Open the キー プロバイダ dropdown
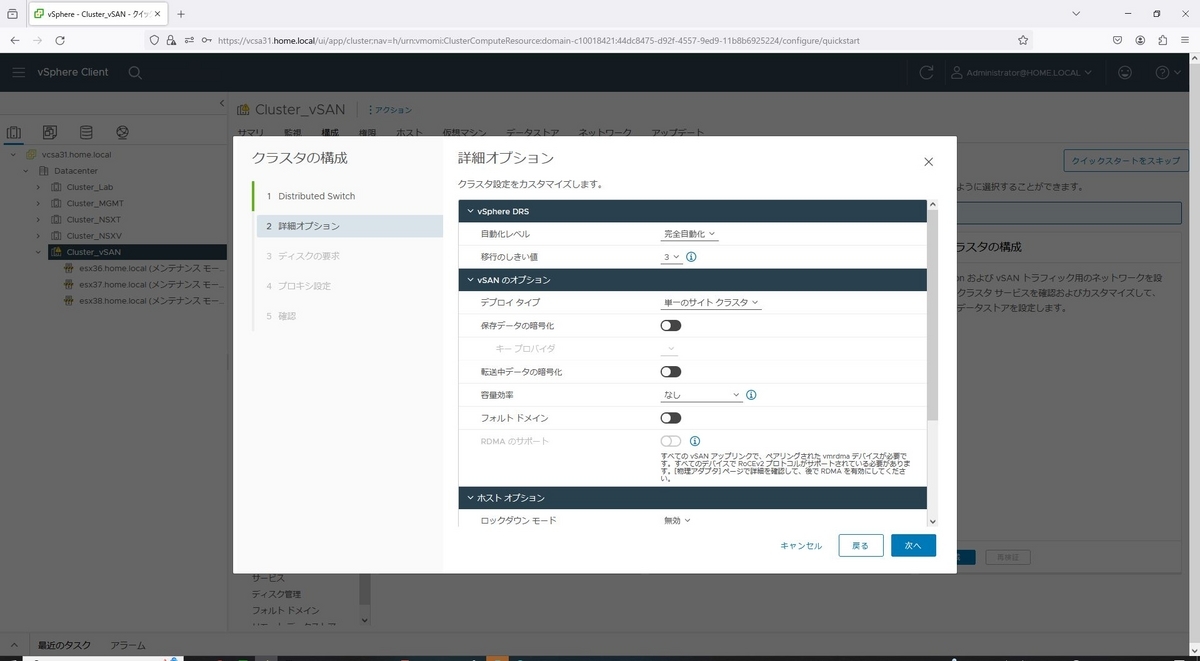The height and width of the screenshot is (661, 1200). [x=669, y=349]
